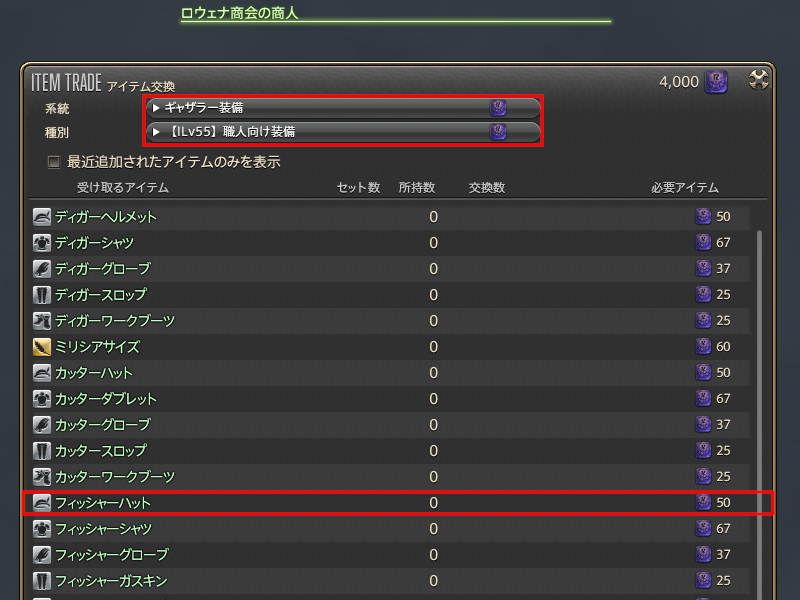Click the token icon in フィッシャーハット row
The height and width of the screenshot is (600, 800).
point(703,503)
